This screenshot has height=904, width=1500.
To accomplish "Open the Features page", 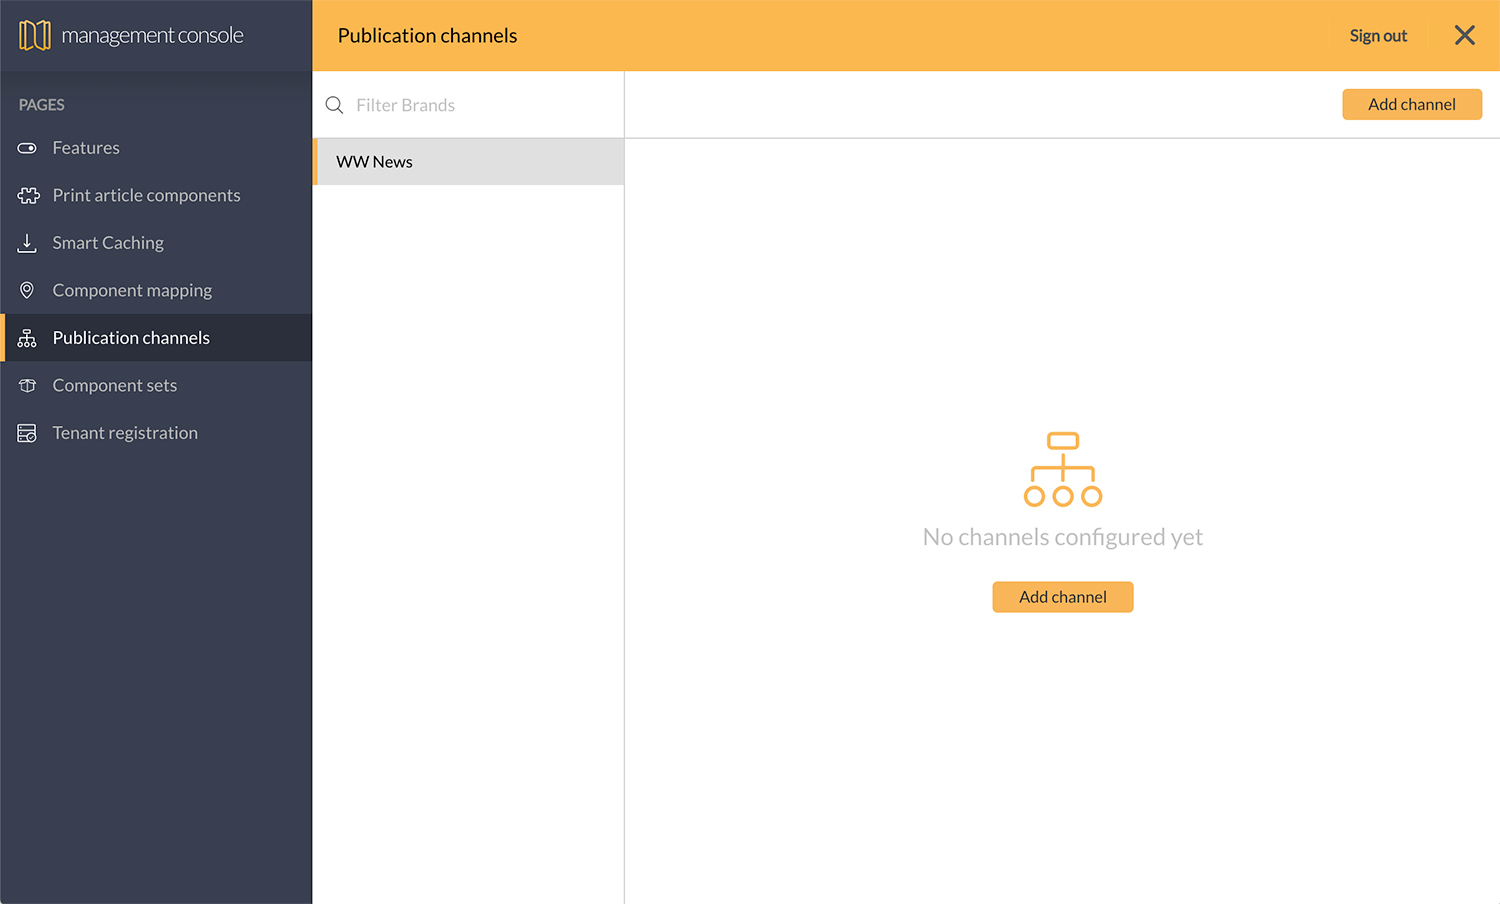I will (158, 148).
